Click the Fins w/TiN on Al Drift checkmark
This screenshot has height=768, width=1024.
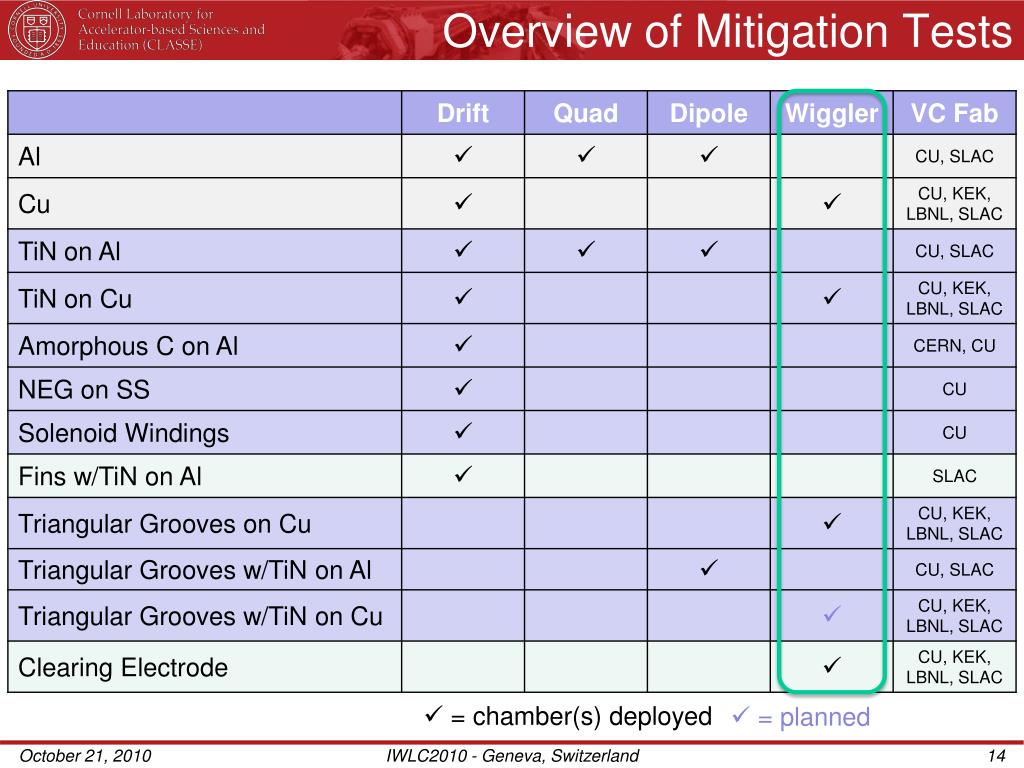[463, 475]
